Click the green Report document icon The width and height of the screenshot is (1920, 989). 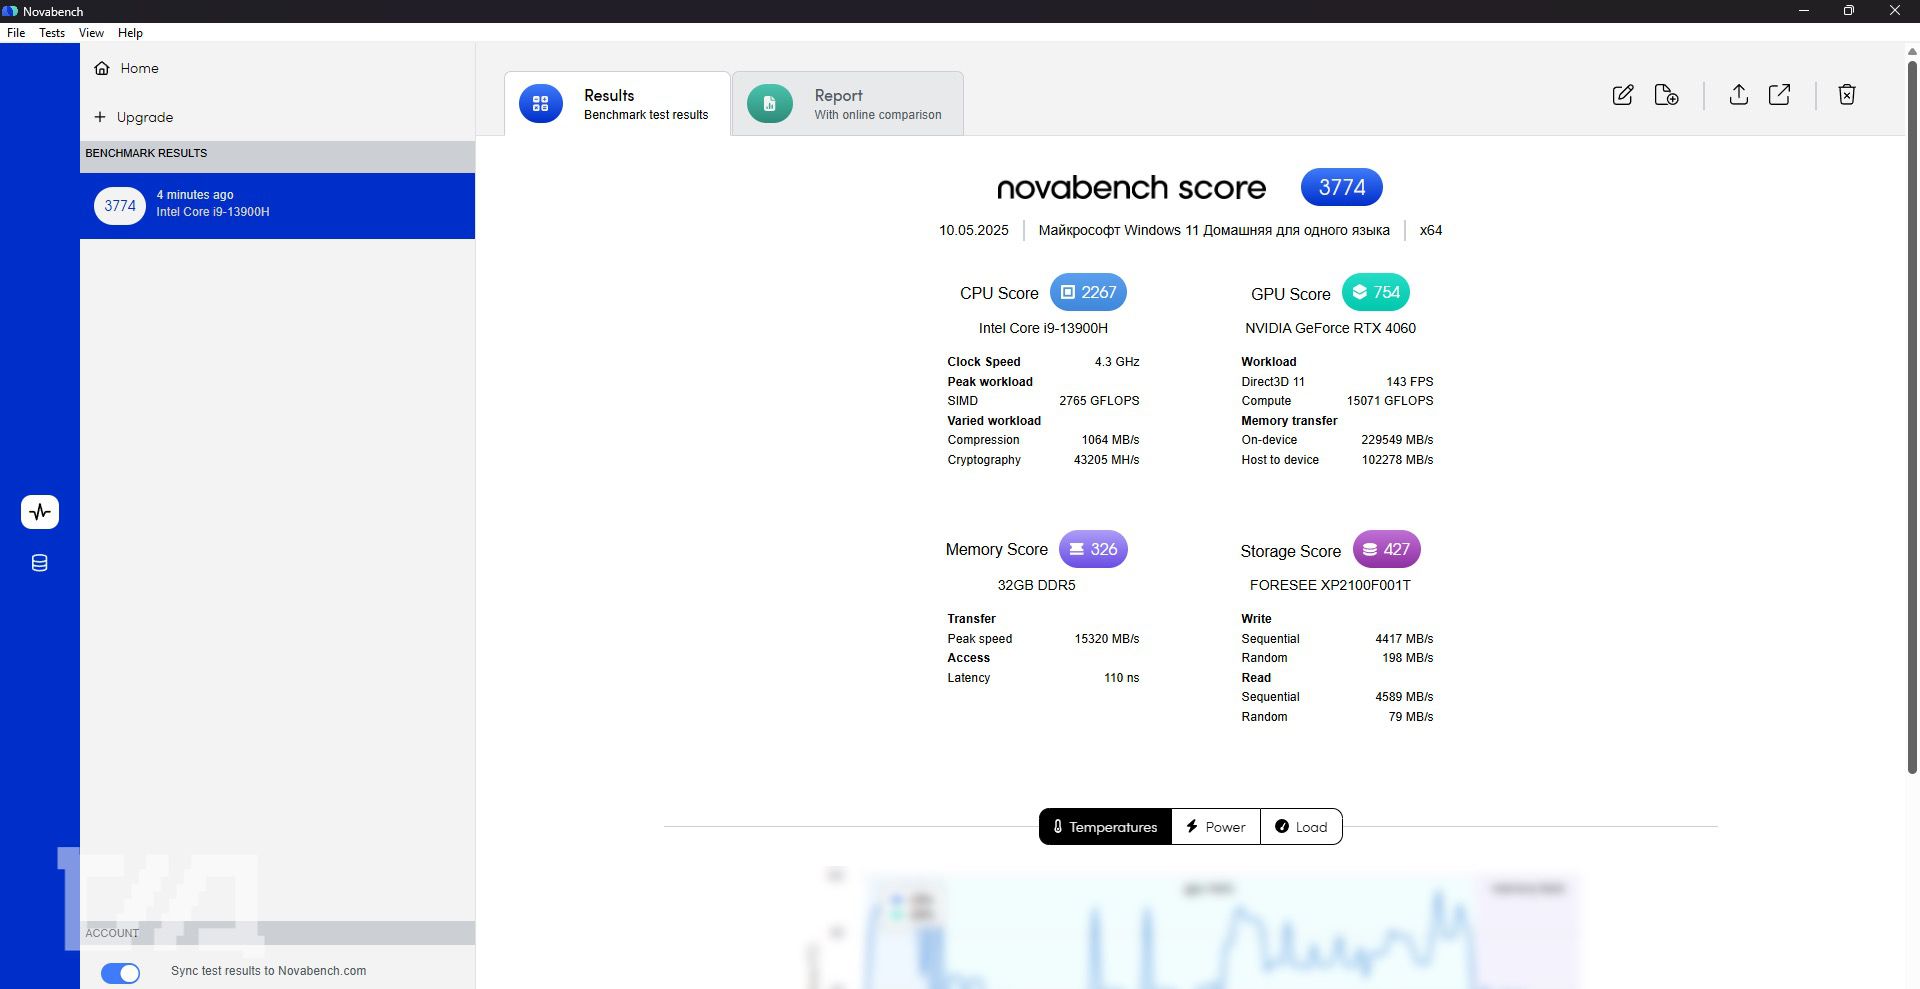[770, 103]
